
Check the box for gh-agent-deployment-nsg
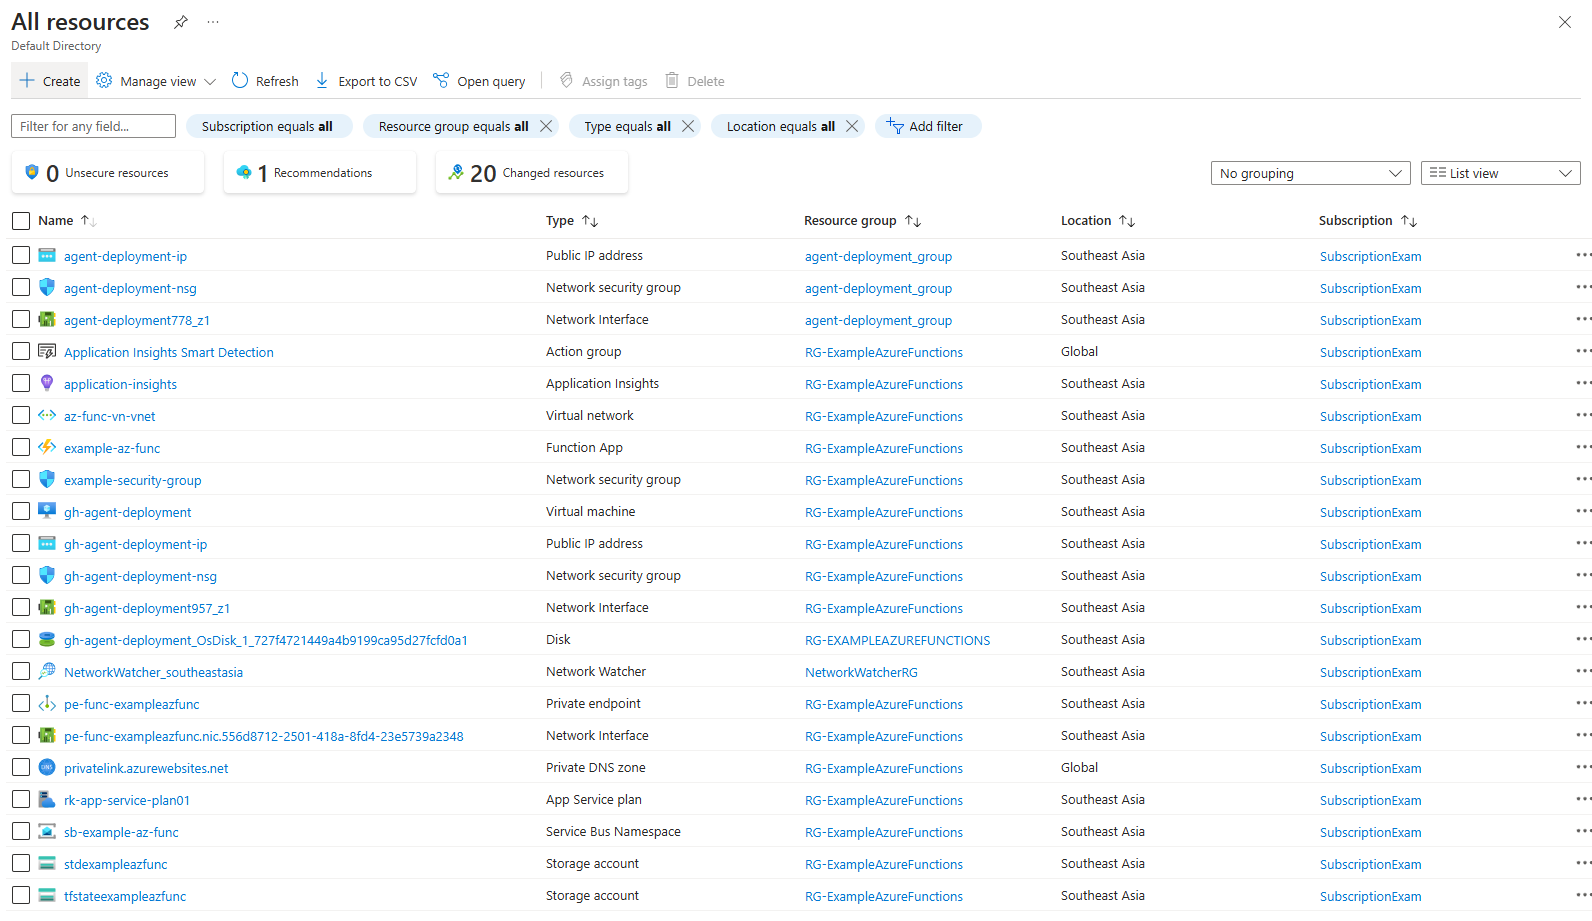coord(21,575)
